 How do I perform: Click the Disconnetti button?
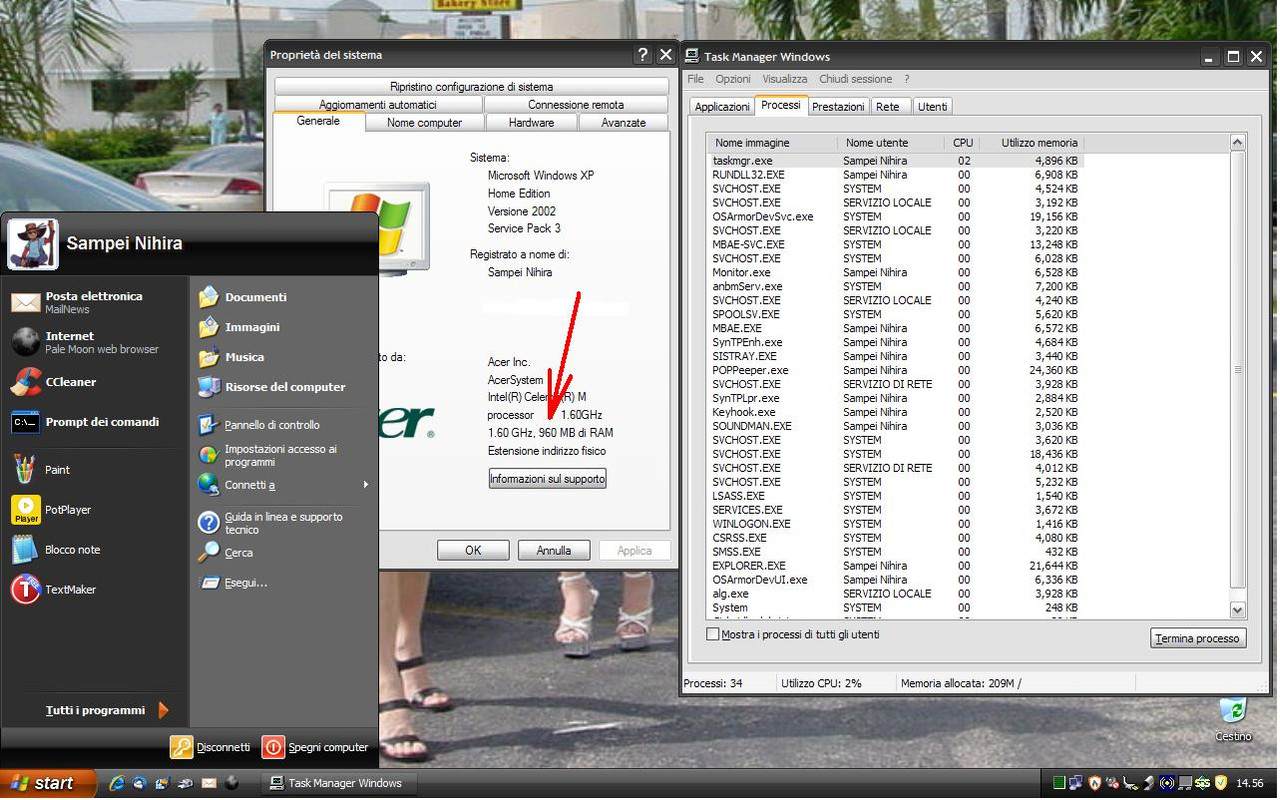coord(211,747)
